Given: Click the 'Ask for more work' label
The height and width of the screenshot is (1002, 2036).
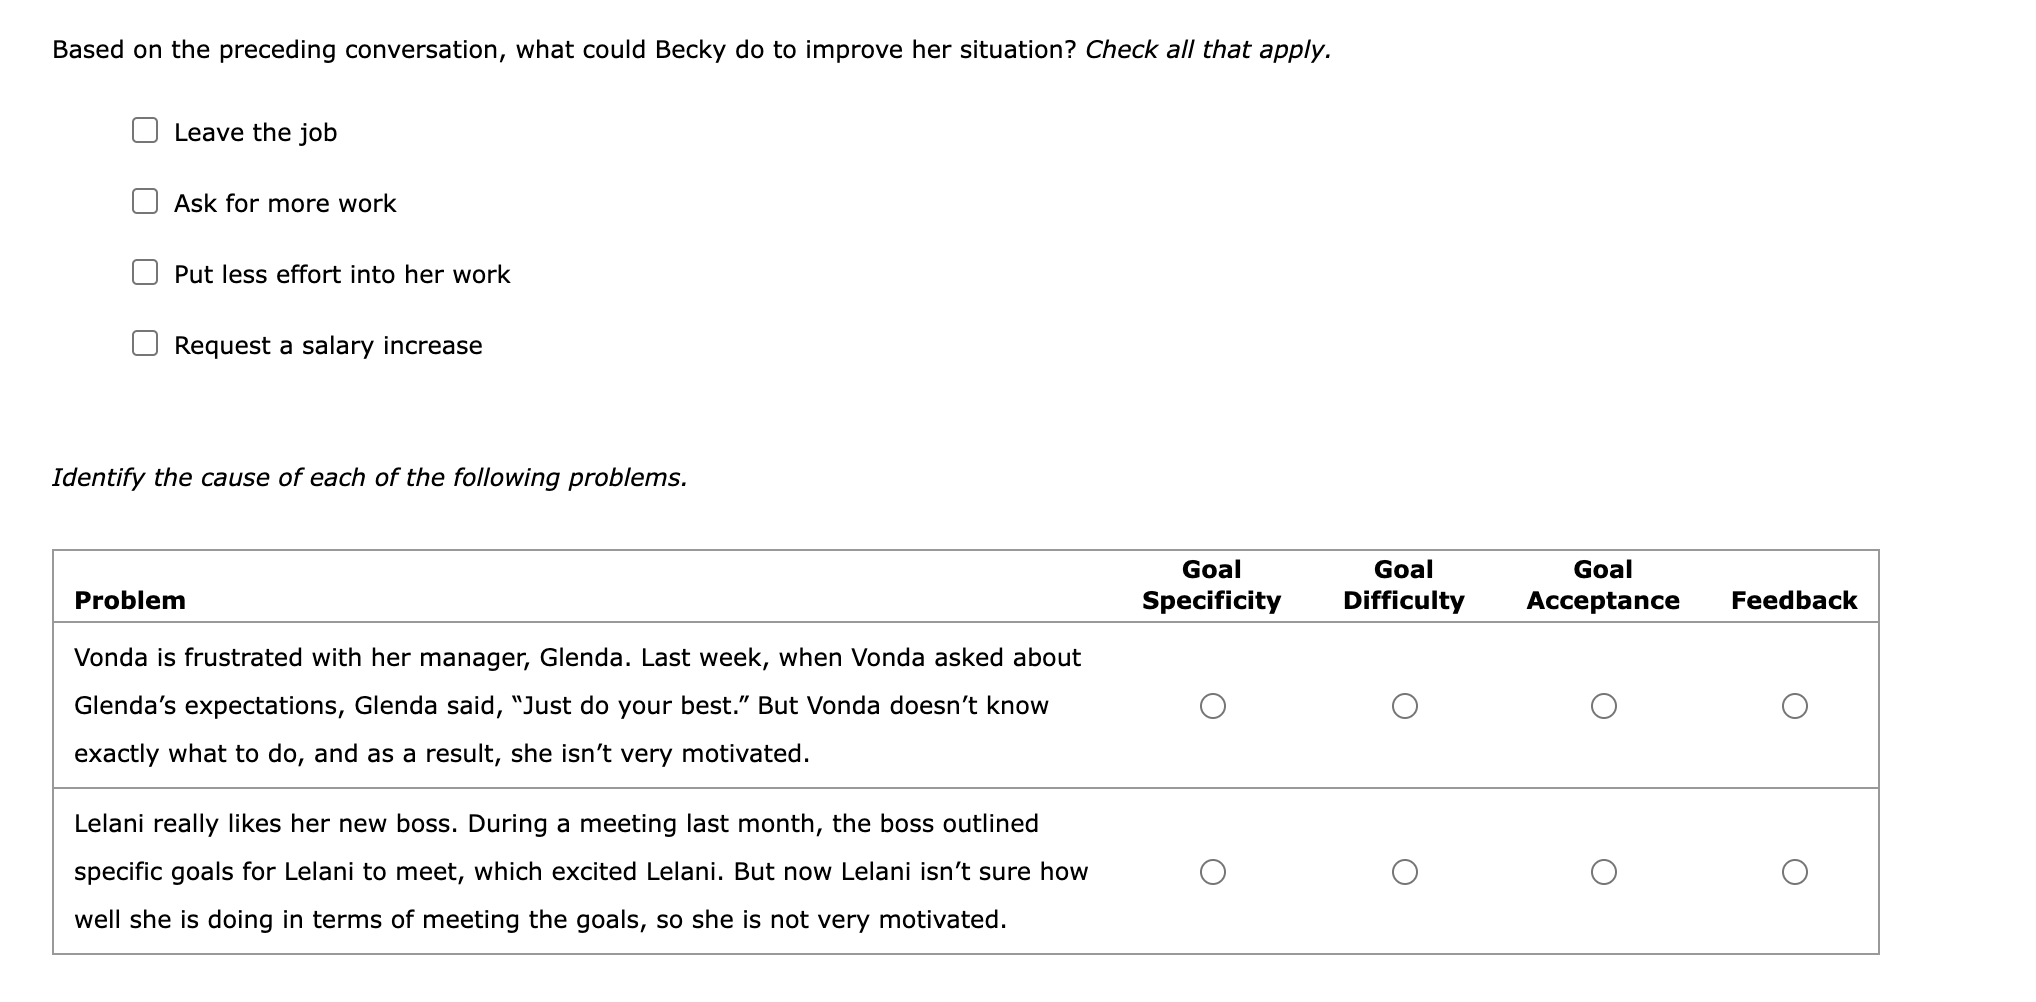Looking at the screenshot, I should click(285, 204).
